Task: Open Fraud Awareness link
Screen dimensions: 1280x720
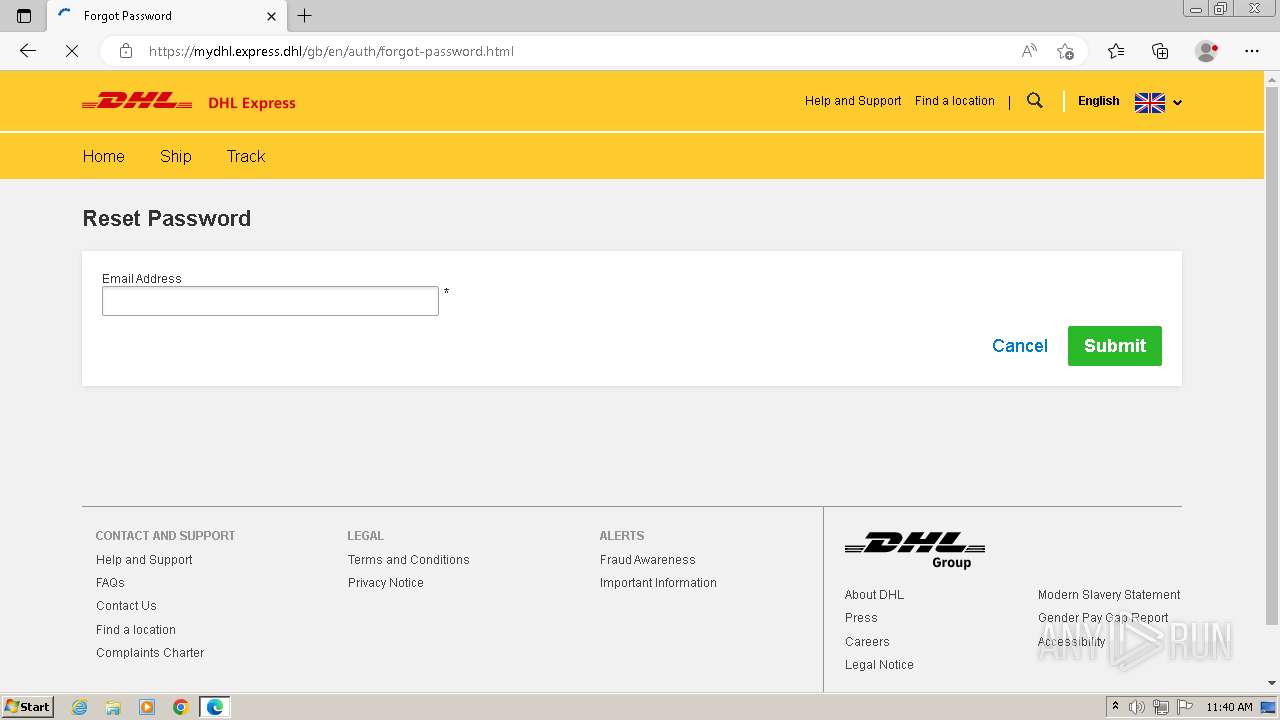Action: click(648, 560)
